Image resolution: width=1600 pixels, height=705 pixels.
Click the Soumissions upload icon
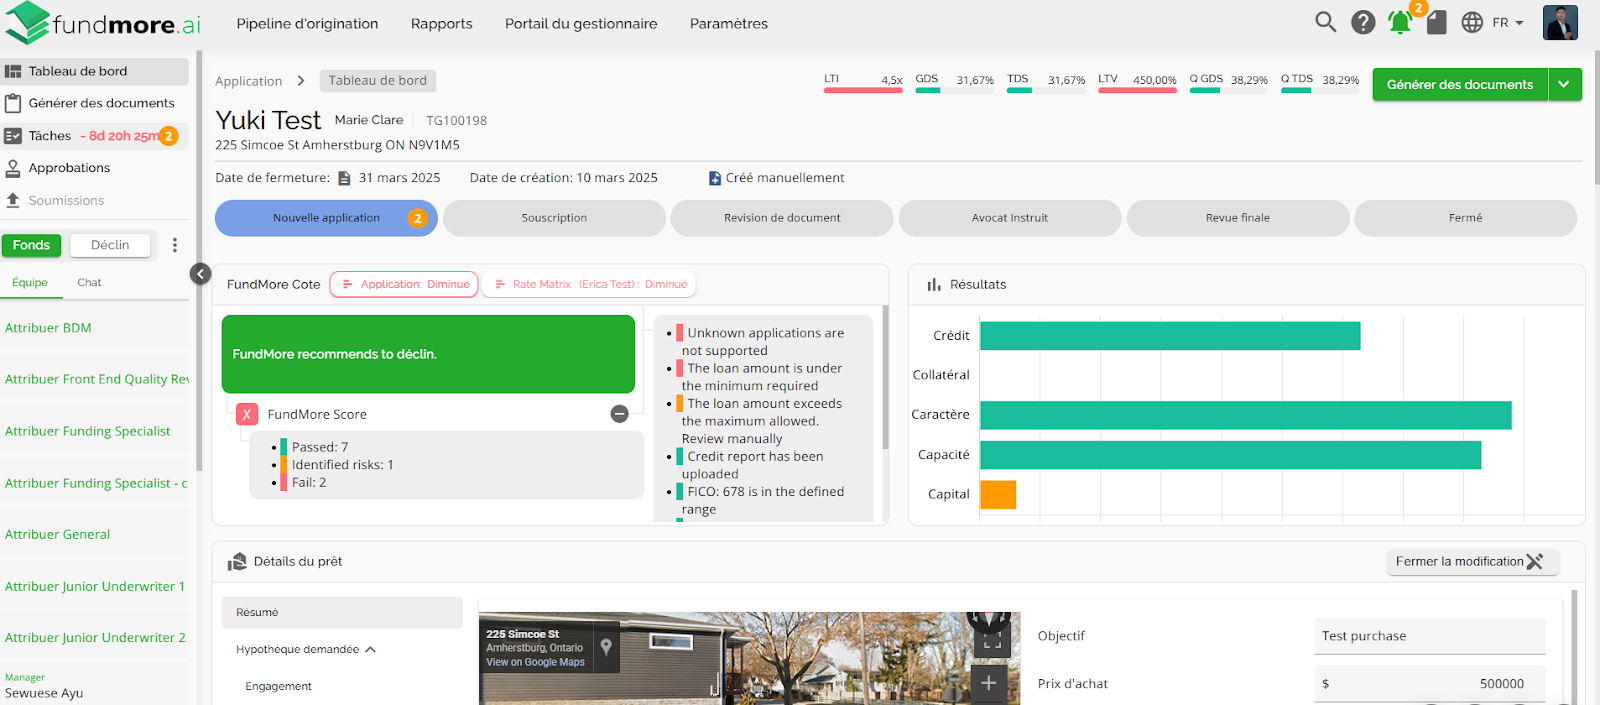(13, 200)
